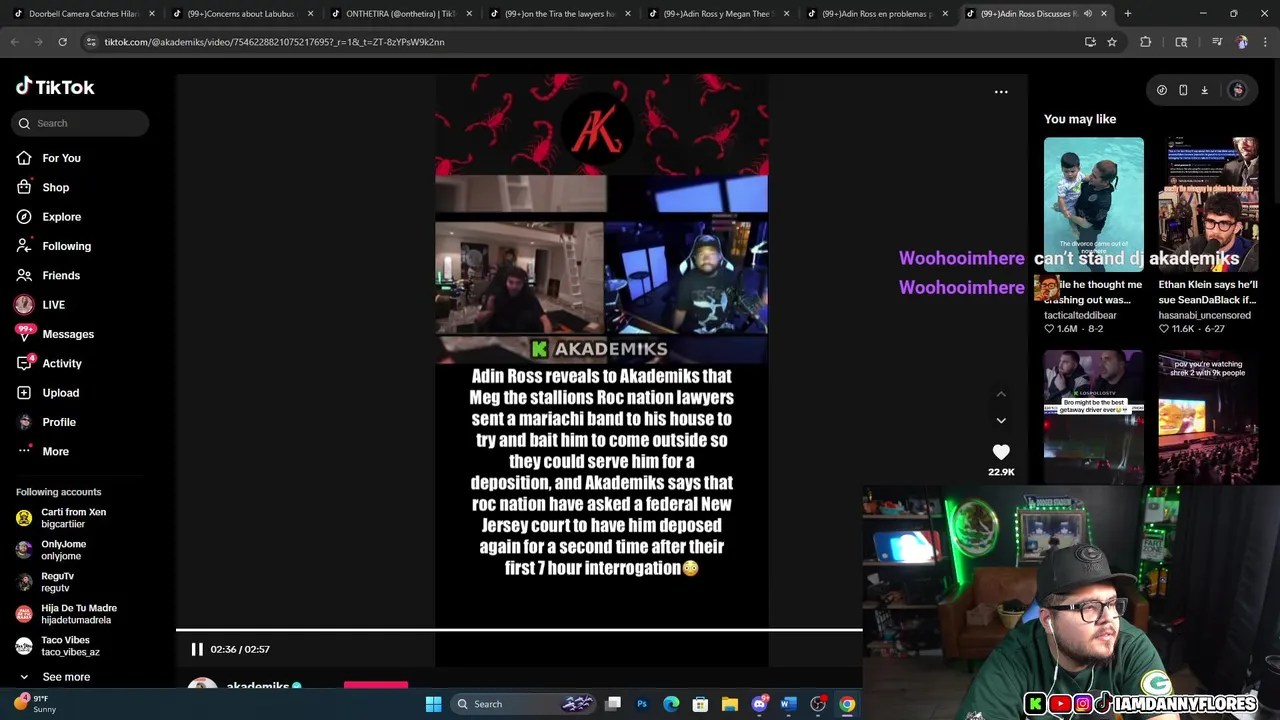The width and height of the screenshot is (1280, 720).
Task: Reload the current page
Action: [x=62, y=42]
